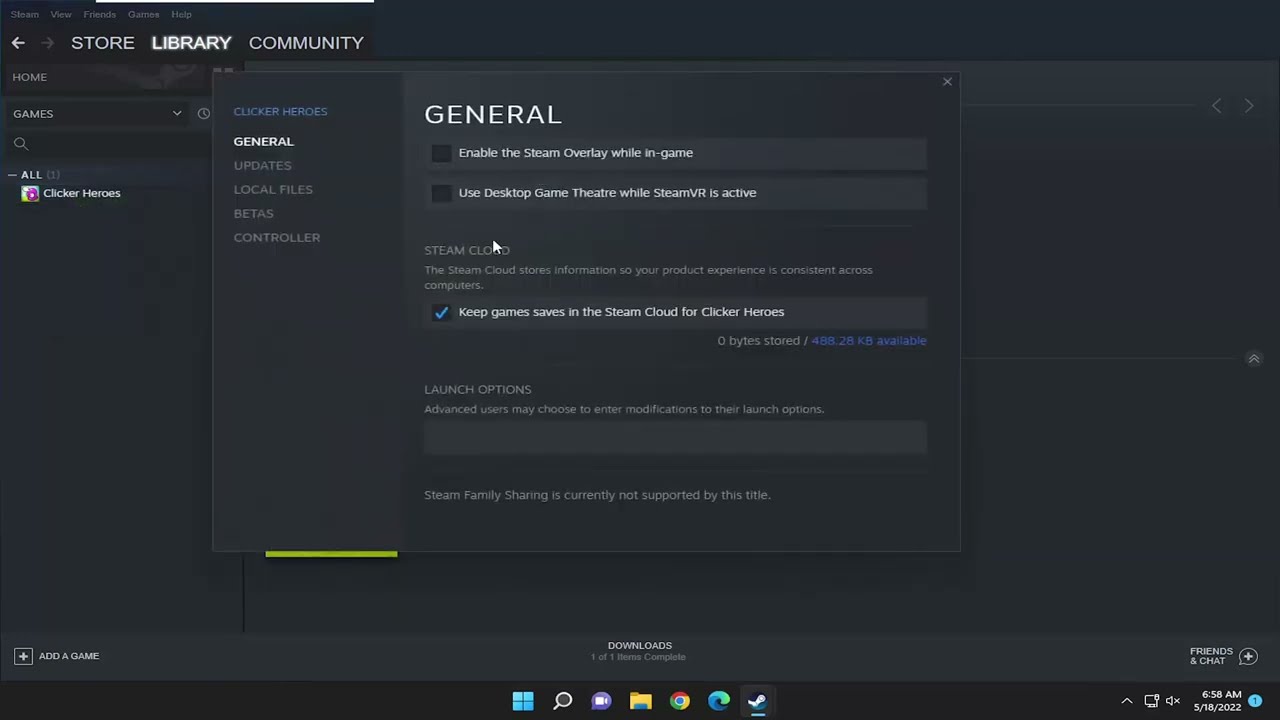This screenshot has height=720, width=1280.
Task: Open the notification badge in the tray
Action: pos(1255,701)
